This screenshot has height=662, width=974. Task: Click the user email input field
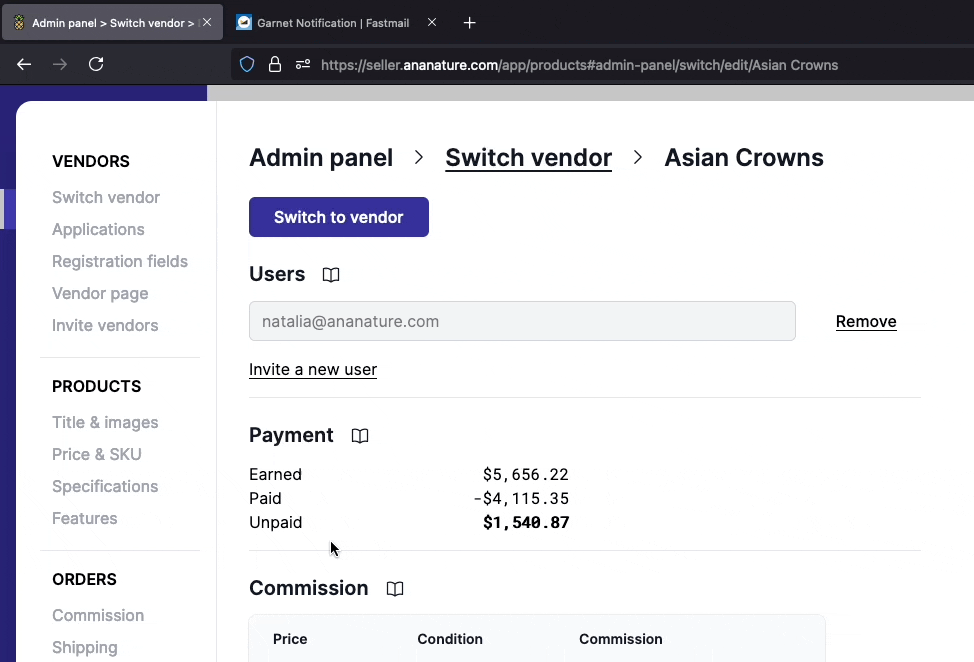pos(522,320)
